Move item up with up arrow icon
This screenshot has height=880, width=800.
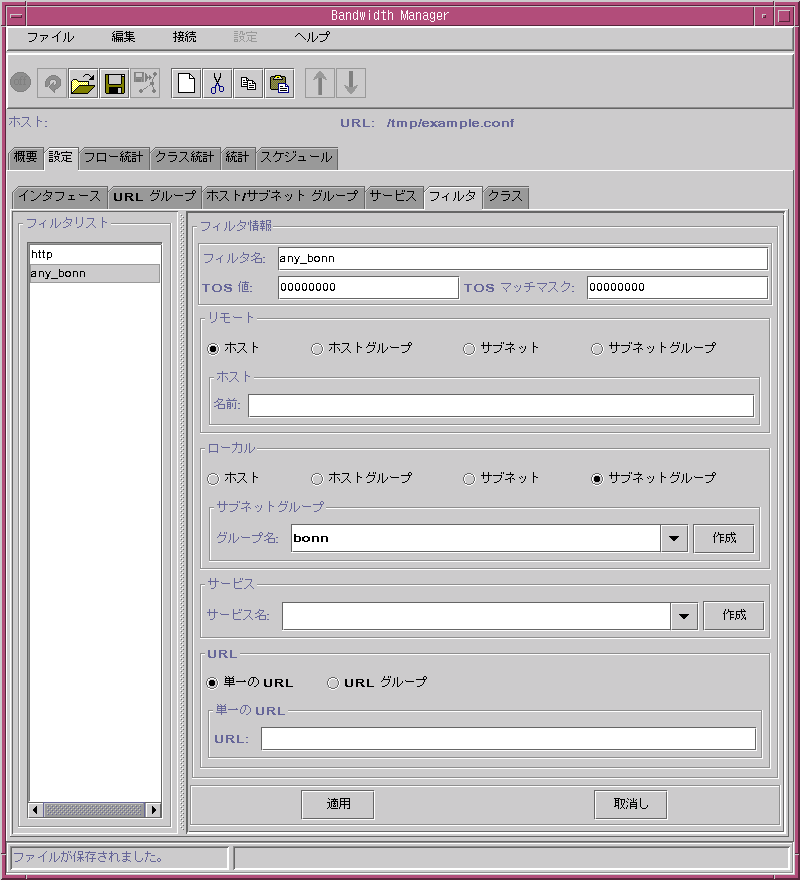pyautogui.click(x=320, y=83)
